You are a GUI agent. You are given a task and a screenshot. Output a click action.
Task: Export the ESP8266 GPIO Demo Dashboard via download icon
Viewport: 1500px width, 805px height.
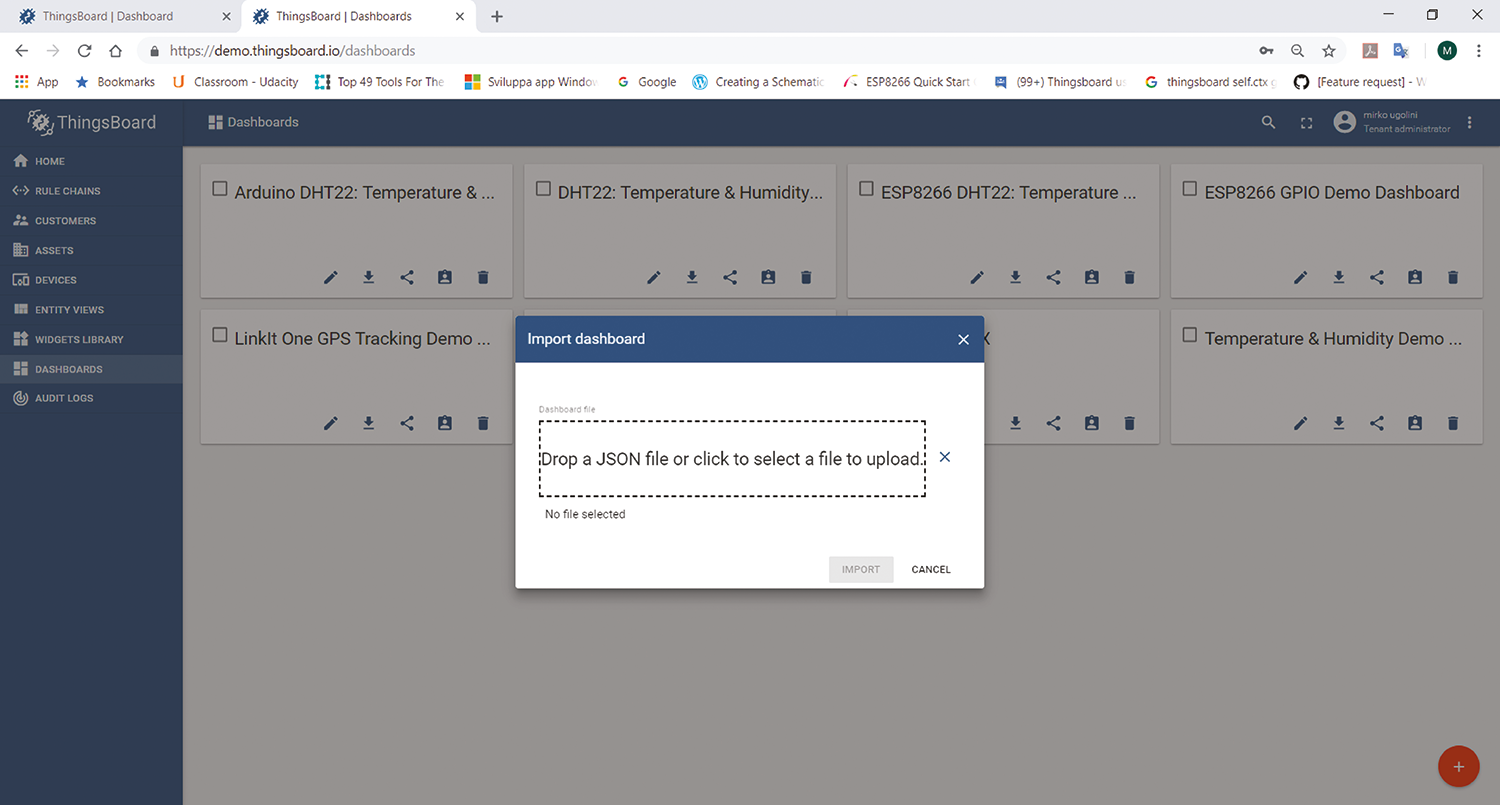point(1339,278)
